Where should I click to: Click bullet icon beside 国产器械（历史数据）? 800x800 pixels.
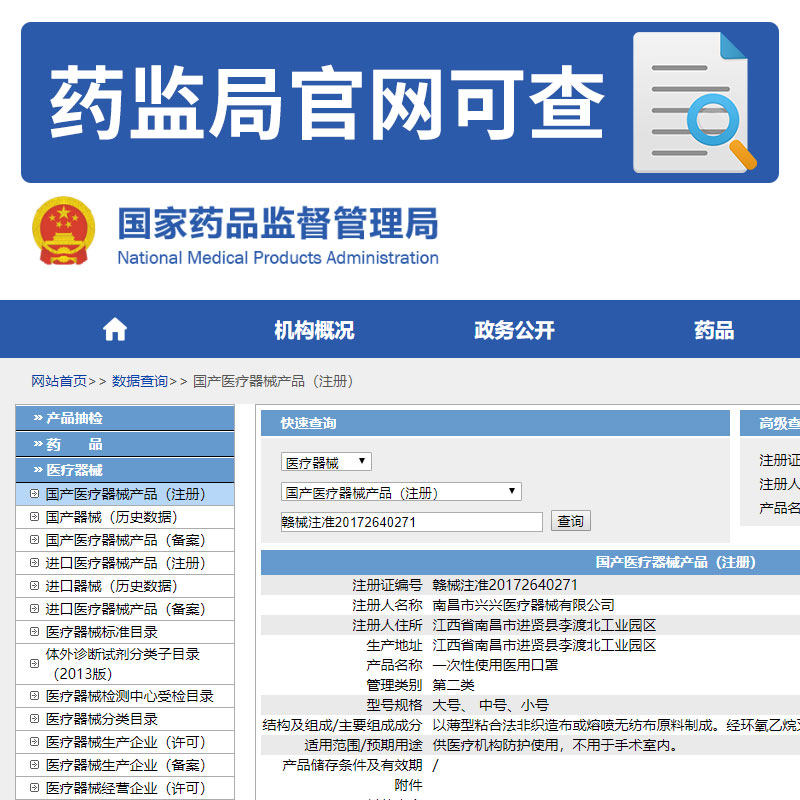(34, 517)
